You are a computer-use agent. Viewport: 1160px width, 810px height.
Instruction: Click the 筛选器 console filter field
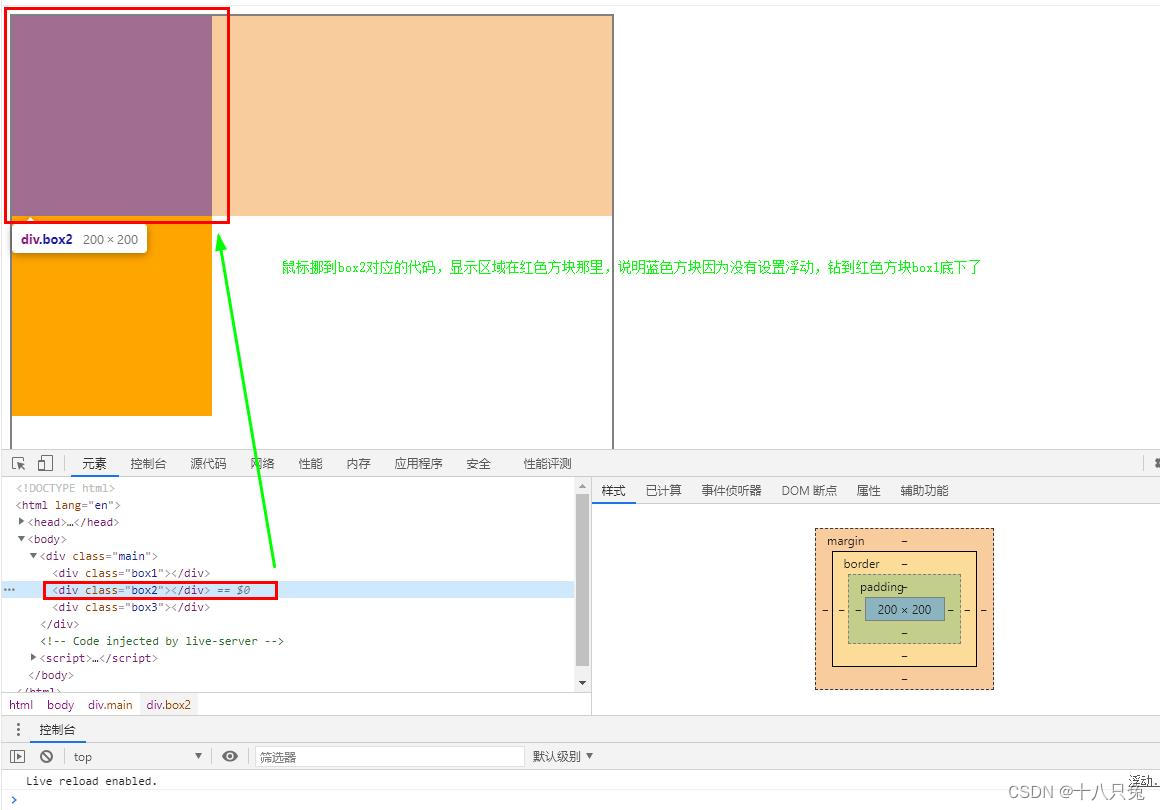(389, 757)
